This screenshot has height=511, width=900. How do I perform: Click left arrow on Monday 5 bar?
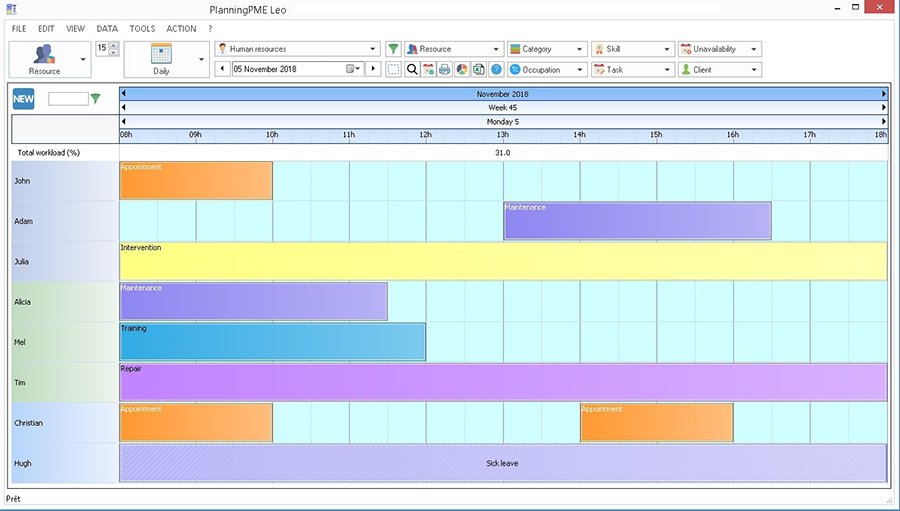[123, 121]
